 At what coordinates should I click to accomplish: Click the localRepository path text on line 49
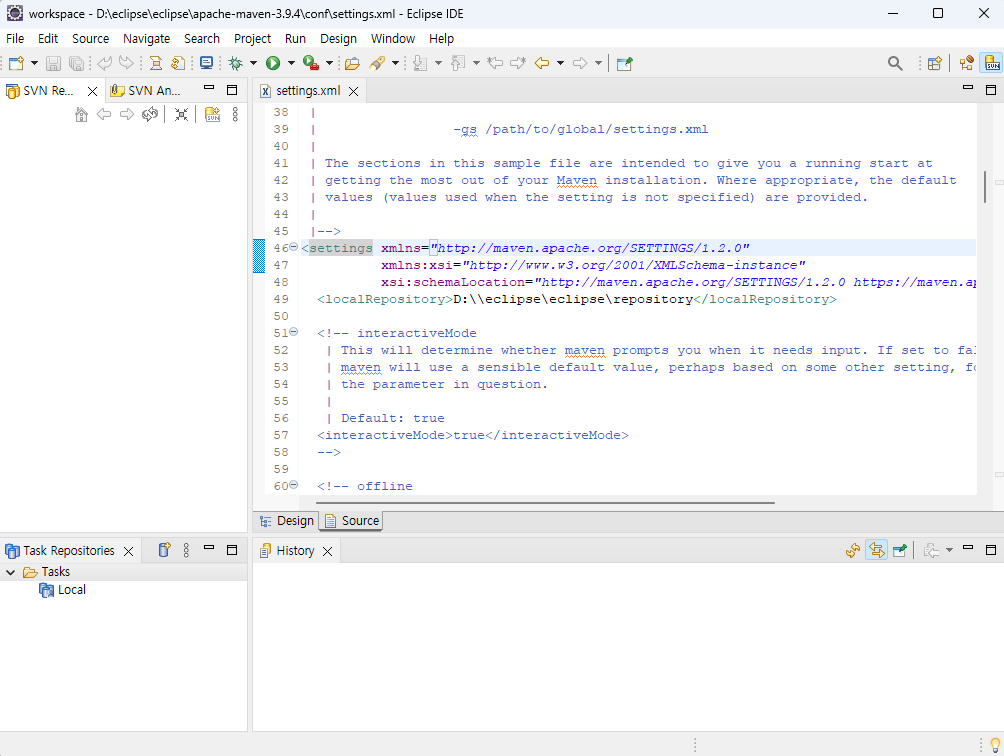click(573, 299)
